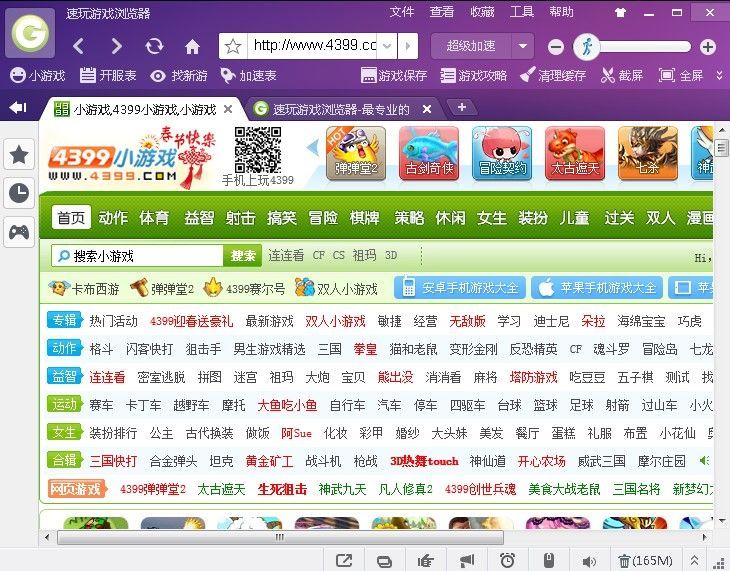Increase speed with plus button
This screenshot has height=571, width=730.
[x=708, y=47]
